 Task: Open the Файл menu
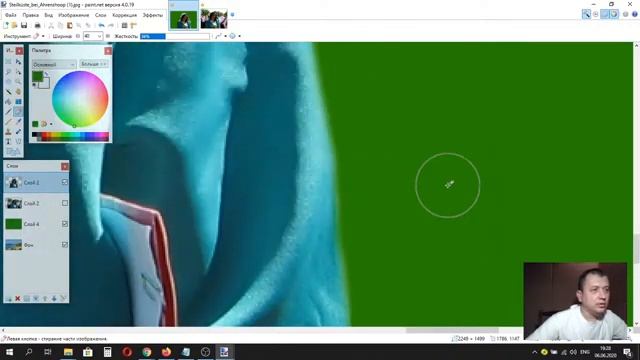pyautogui.click(x=11, y=15)
